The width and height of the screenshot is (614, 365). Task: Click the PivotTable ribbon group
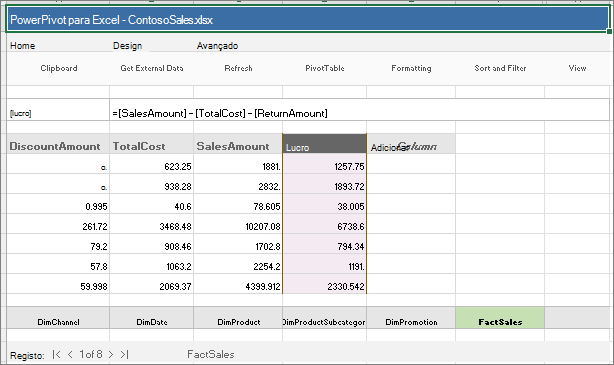(325, 68)
